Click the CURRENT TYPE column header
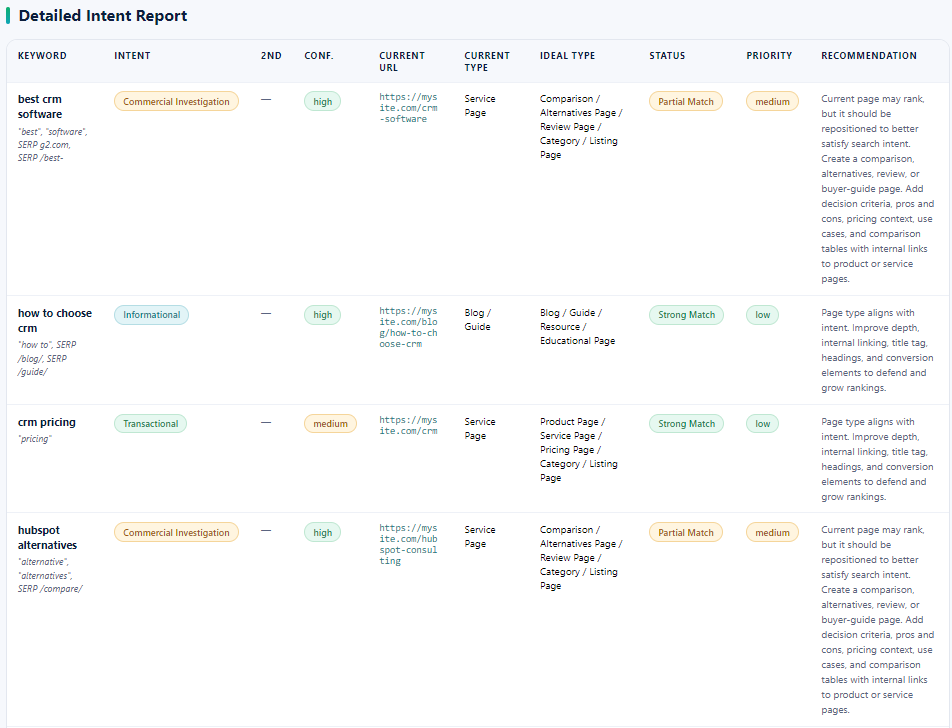952x728 pixels. click(x=487, y=62)
